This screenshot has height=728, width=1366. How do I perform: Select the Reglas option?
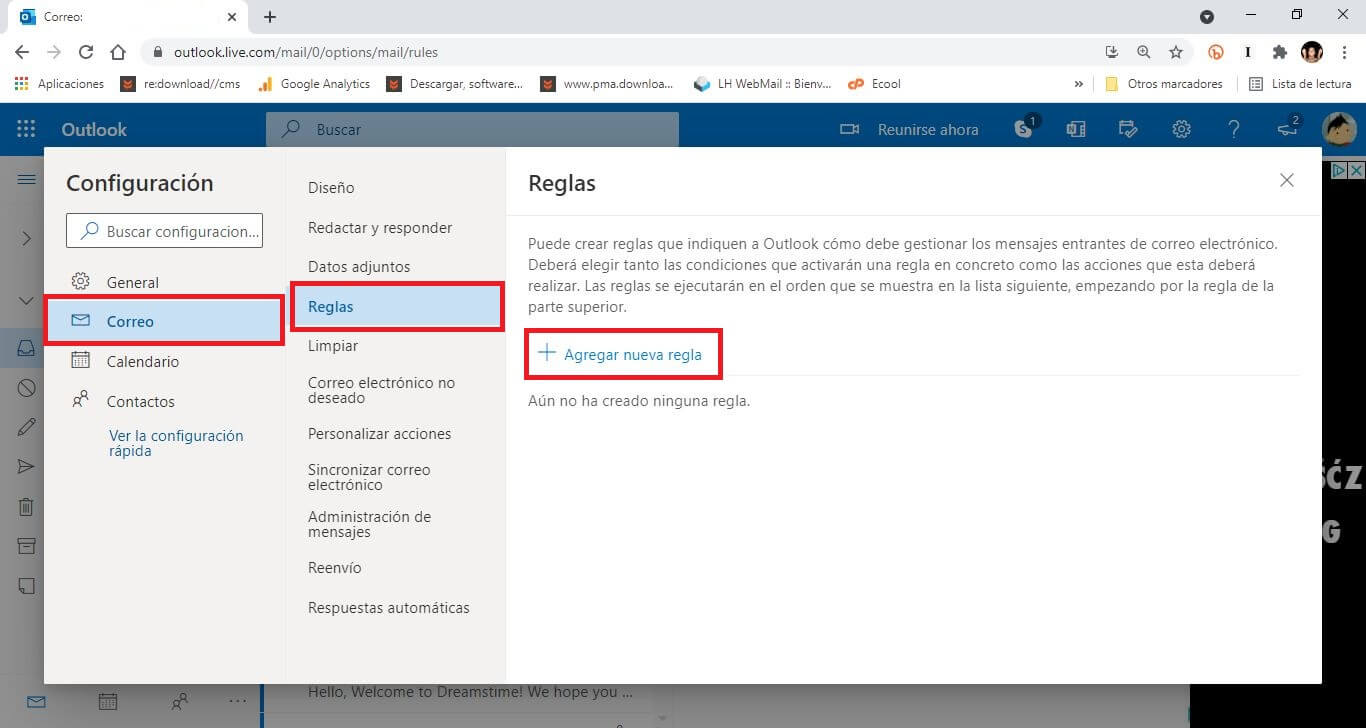(396, 307)
